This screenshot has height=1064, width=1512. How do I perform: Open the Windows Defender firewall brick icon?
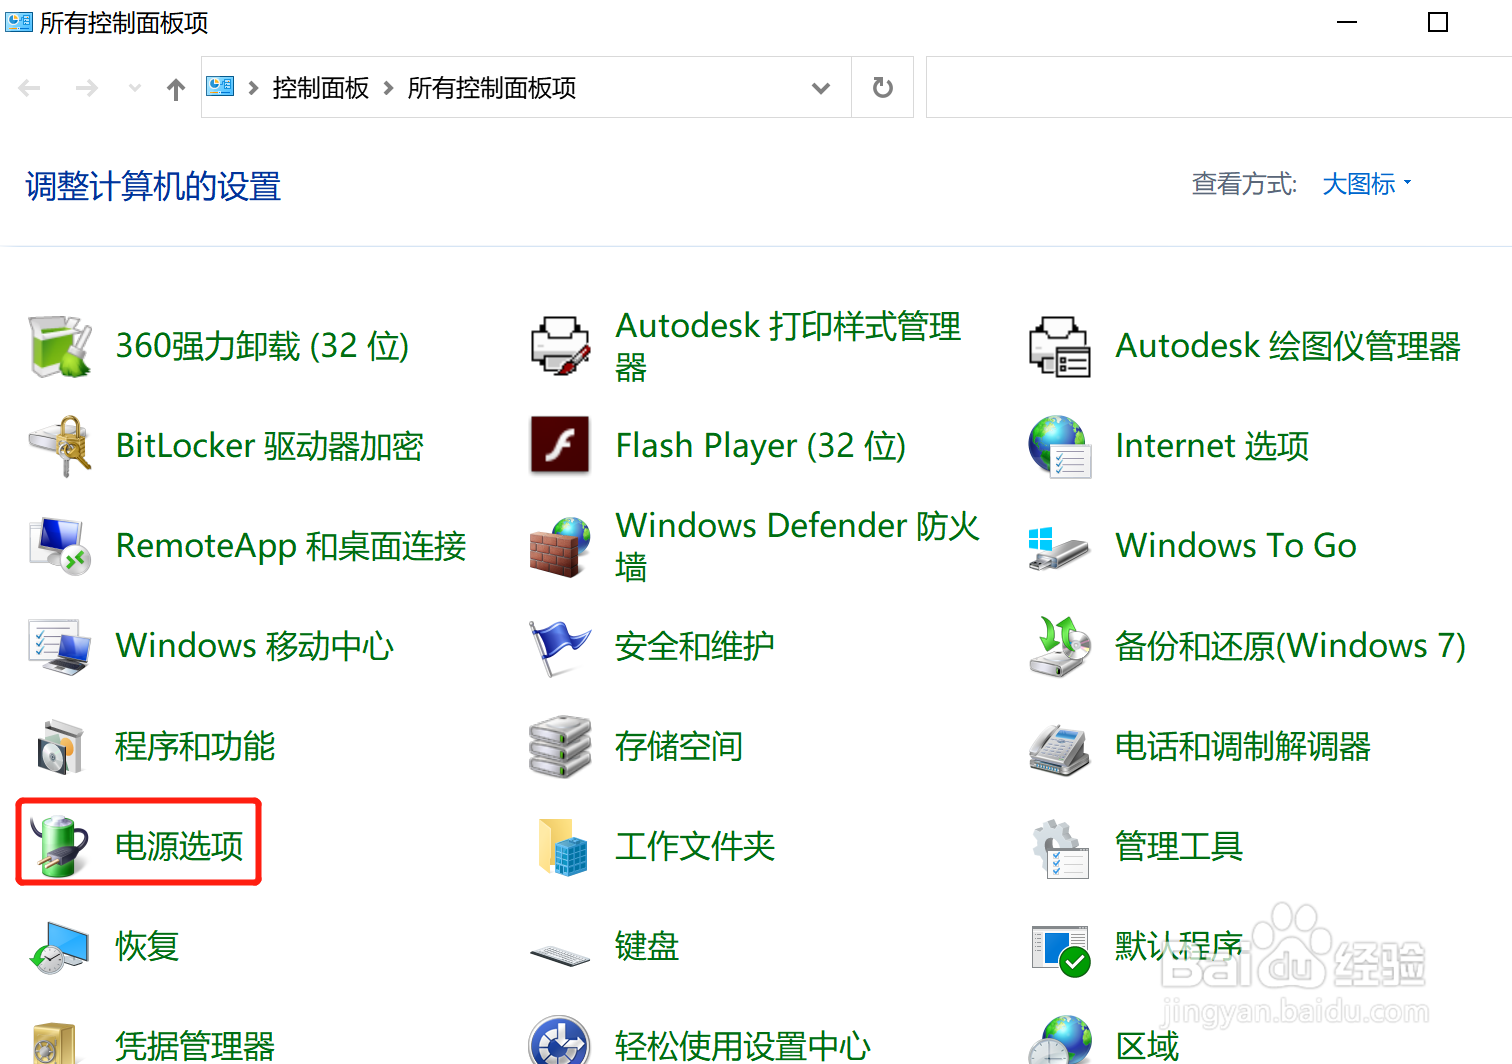tap(560, 547)
